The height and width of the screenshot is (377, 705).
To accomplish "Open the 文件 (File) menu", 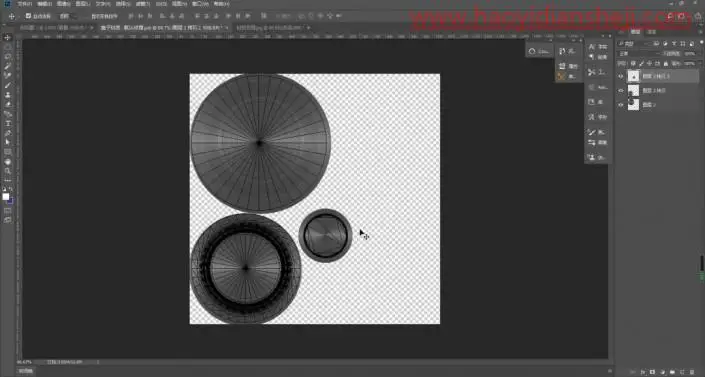I will point(24,4).
